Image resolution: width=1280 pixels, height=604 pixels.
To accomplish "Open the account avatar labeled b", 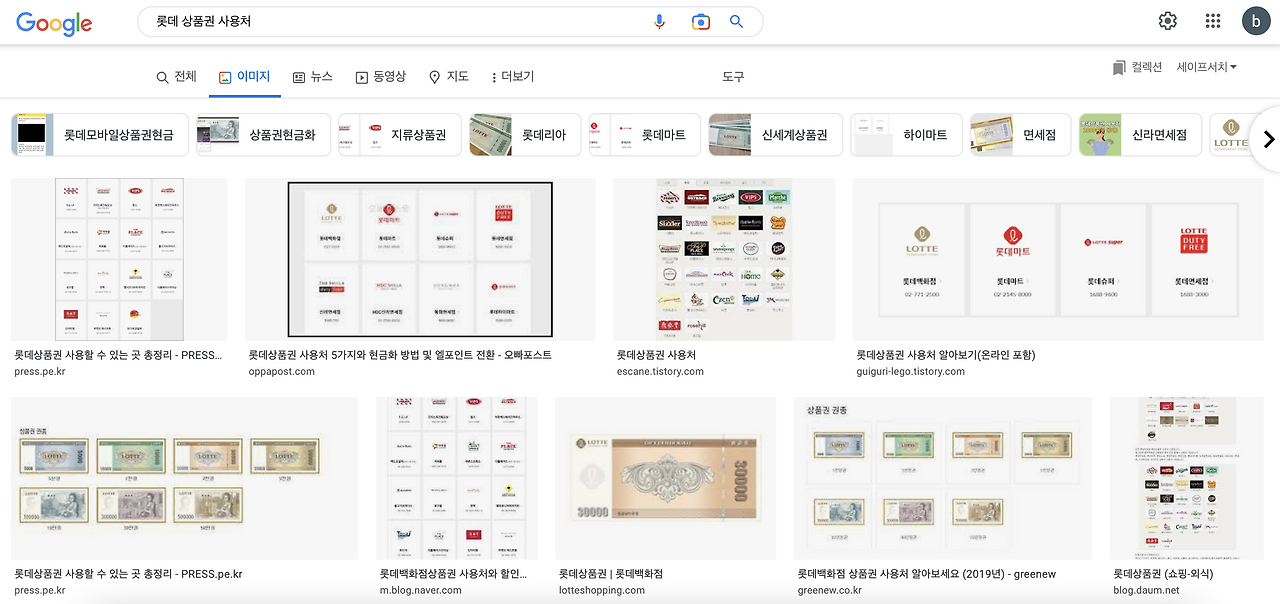I will coord(1255,21).
